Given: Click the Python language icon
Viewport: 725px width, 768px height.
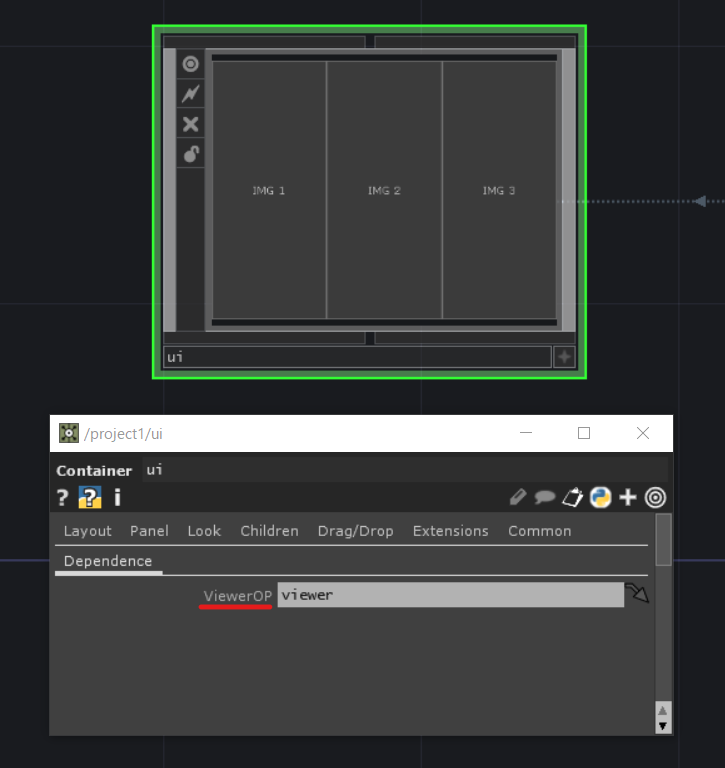Looking at the screenshot, I should click(x=601, y=497).
